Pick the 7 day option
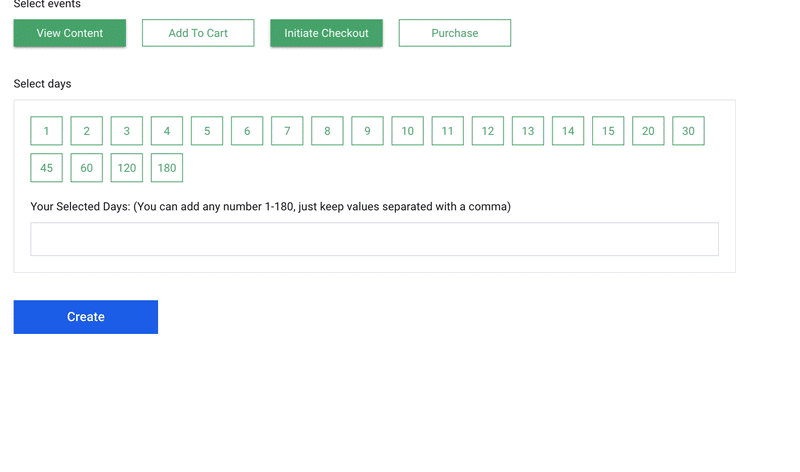Screen dimensions: 800x472 287,131
